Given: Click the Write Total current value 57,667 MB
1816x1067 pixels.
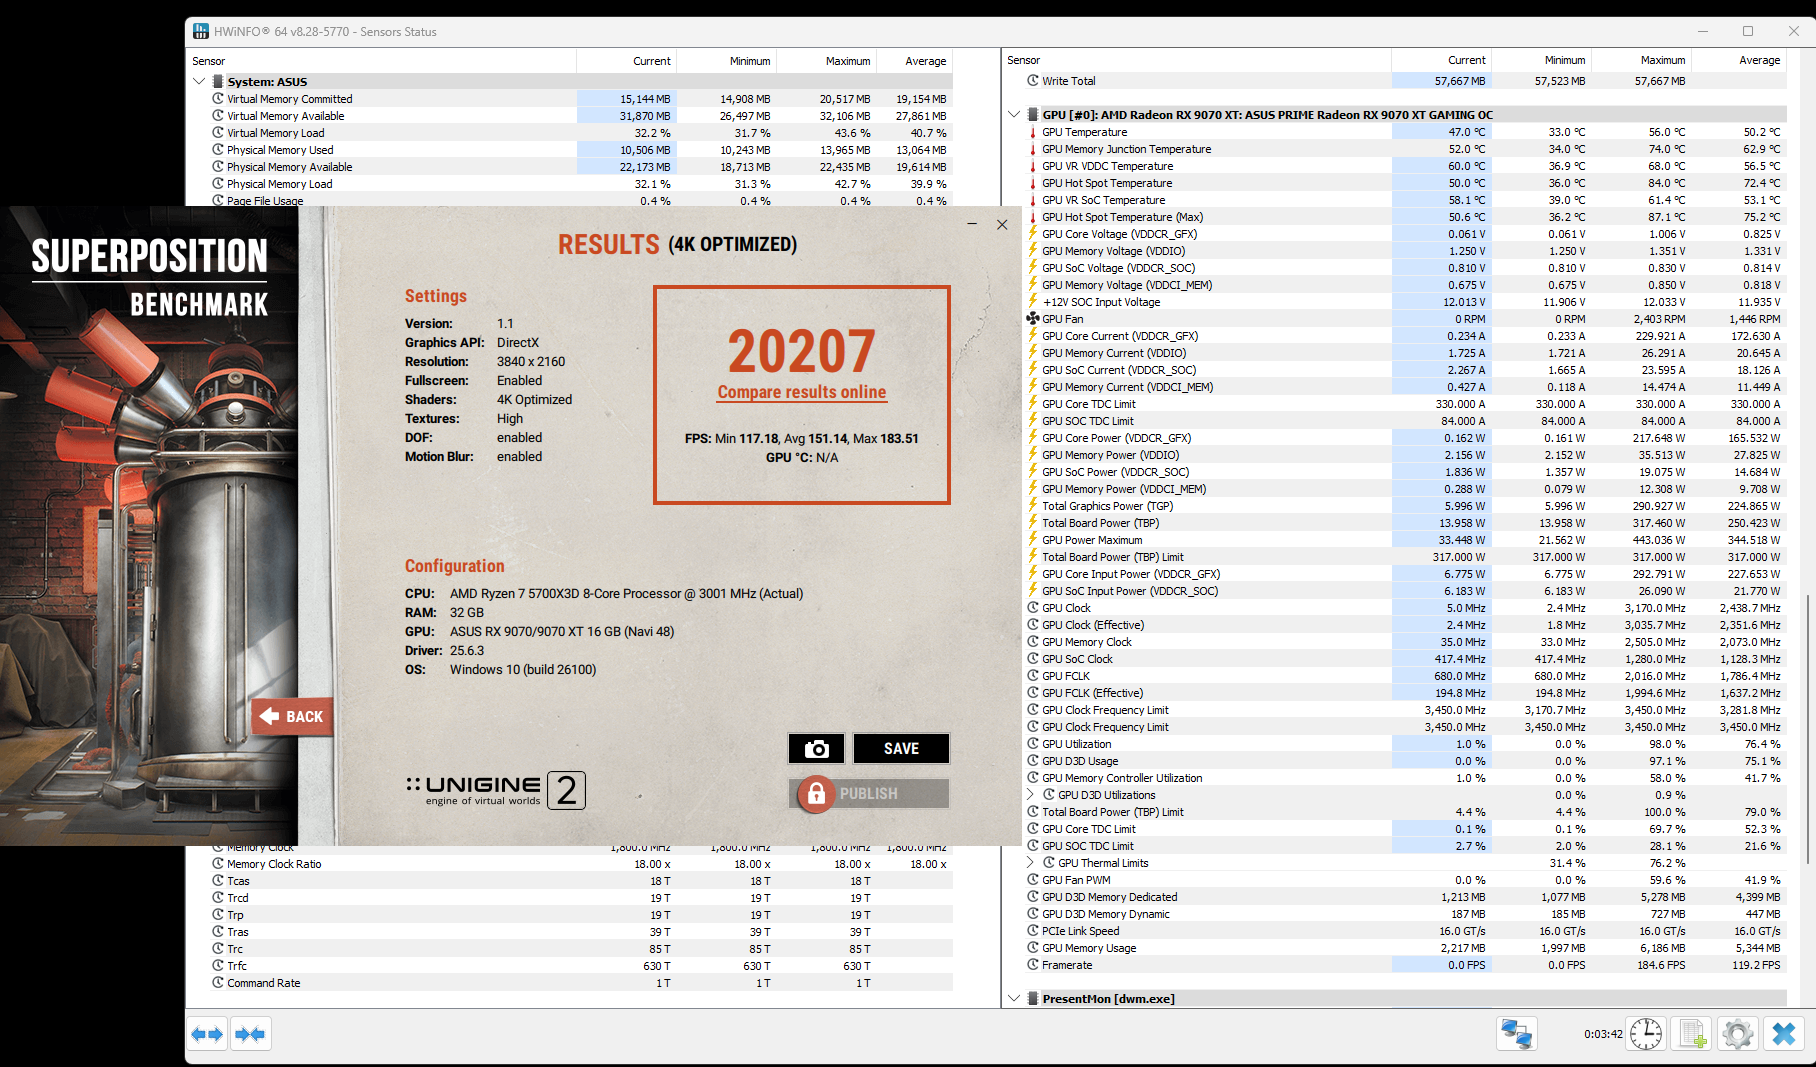Looking at the screenshot, I should 1460,81.
